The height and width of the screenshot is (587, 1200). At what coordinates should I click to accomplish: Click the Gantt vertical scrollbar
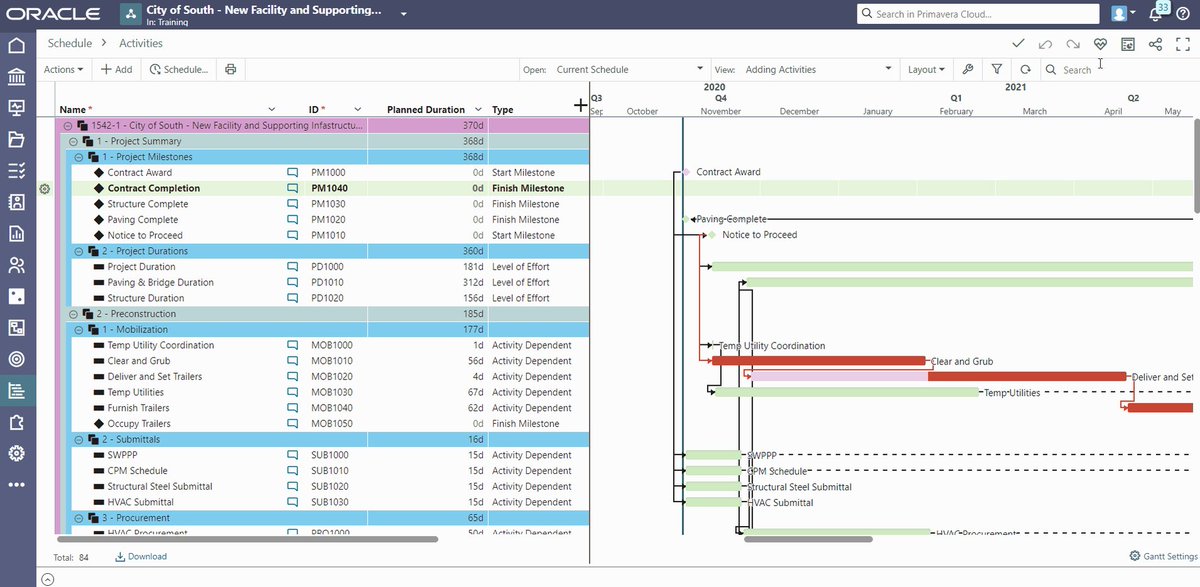point(1196,168)
